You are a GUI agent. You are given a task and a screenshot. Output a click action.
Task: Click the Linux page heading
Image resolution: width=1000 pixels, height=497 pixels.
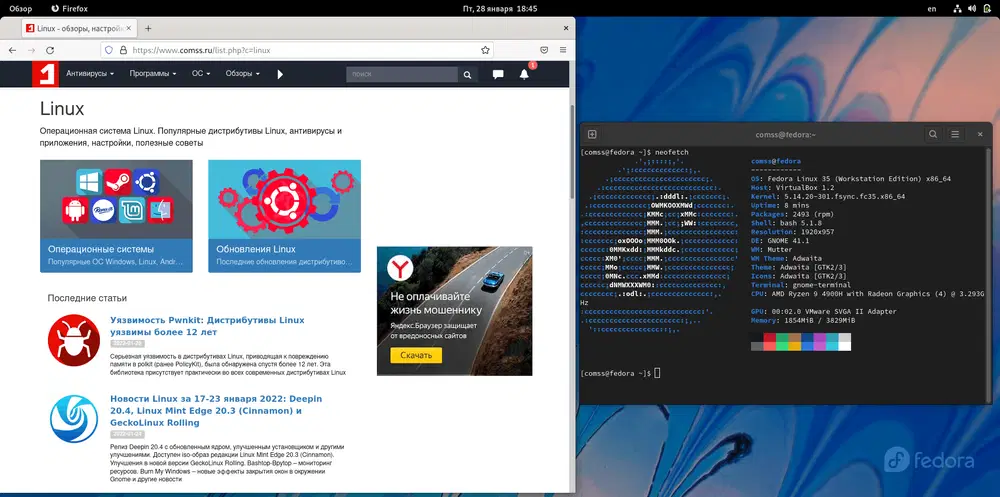click(x=62, y=108)
